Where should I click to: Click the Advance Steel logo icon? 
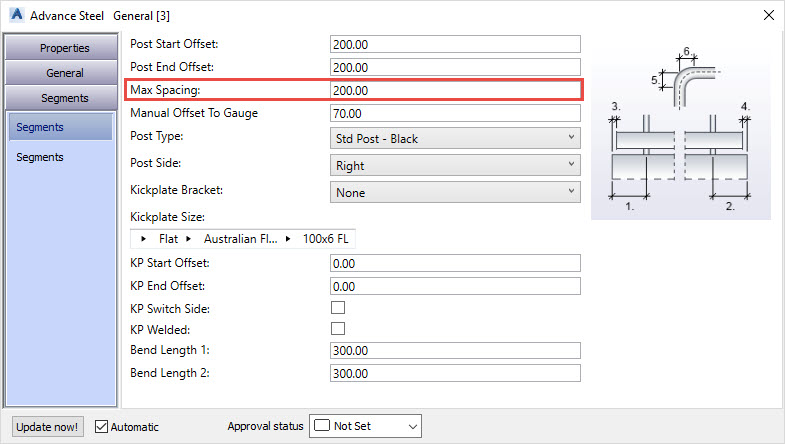tap(14, 15)
